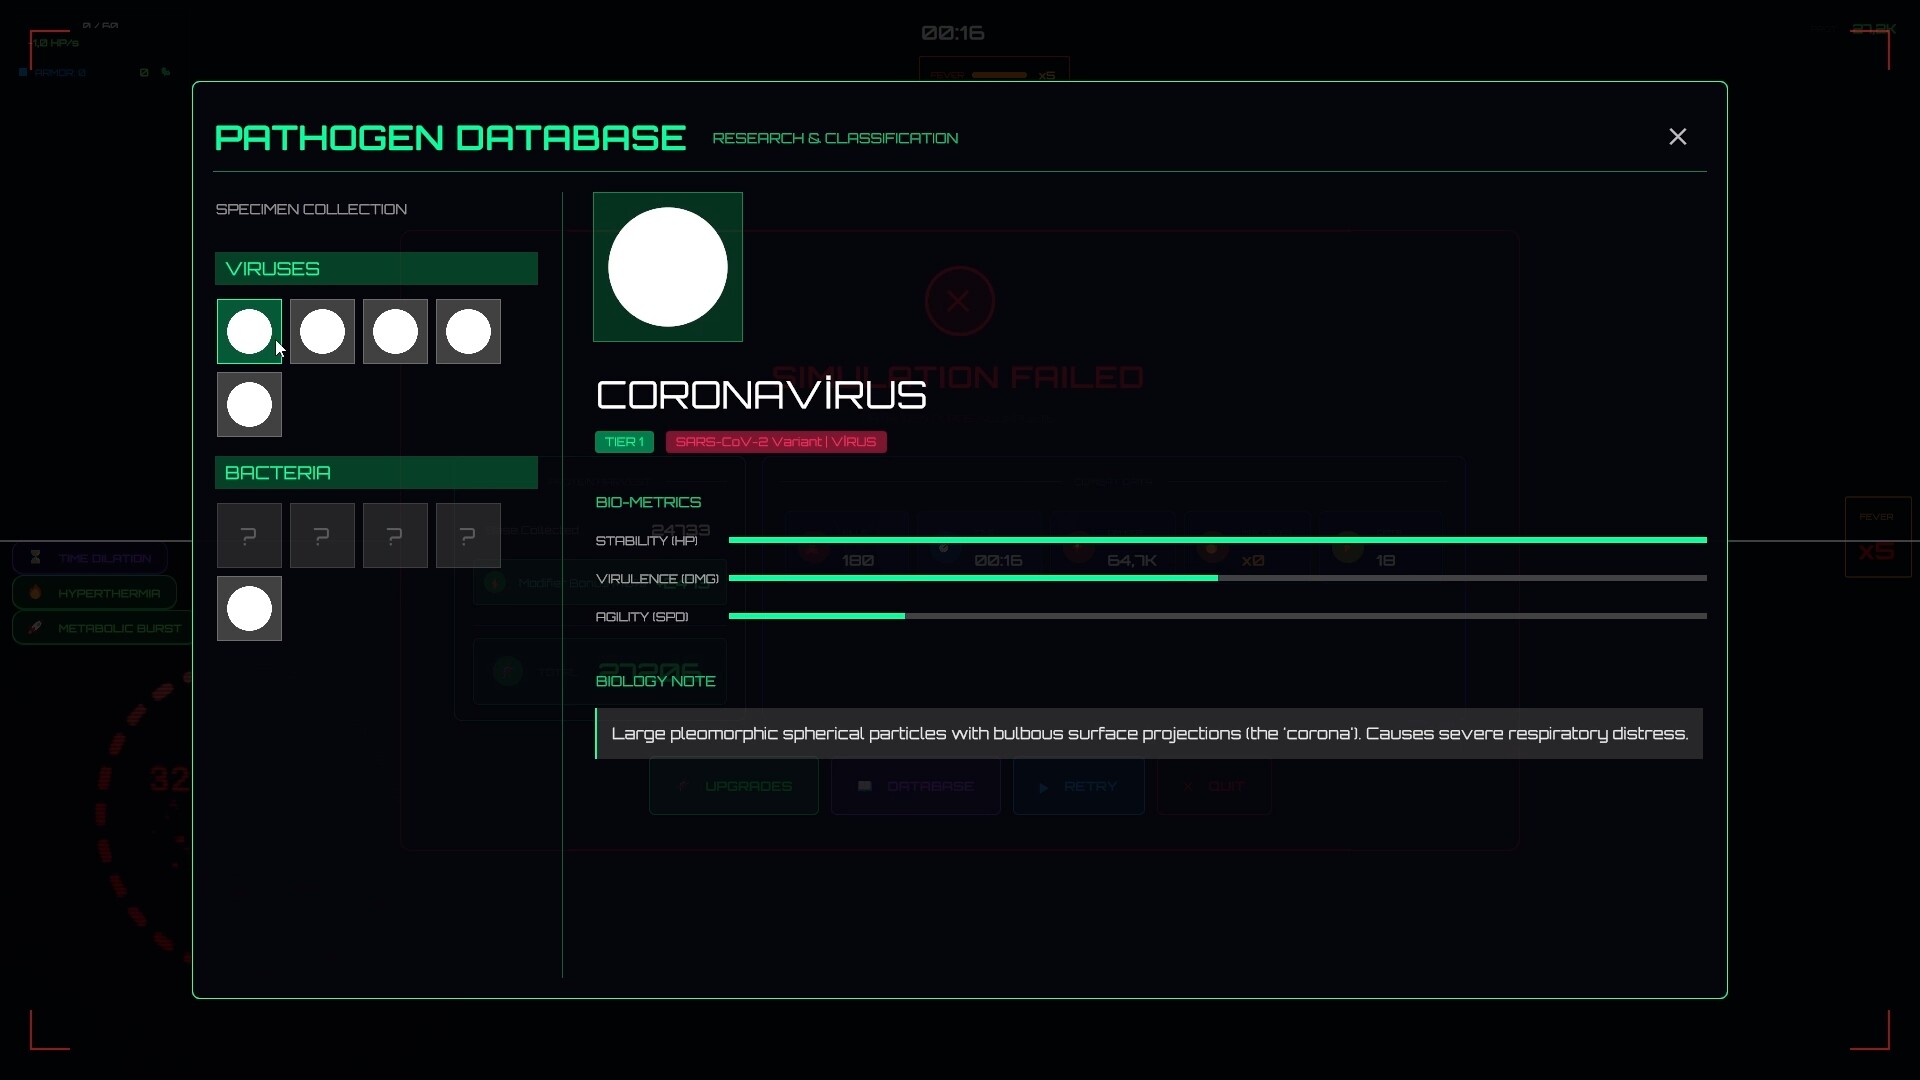Close the Pathogen Database dialog
The width and height of the screenshot is (1920, 1080).
tap(1678, 136)
